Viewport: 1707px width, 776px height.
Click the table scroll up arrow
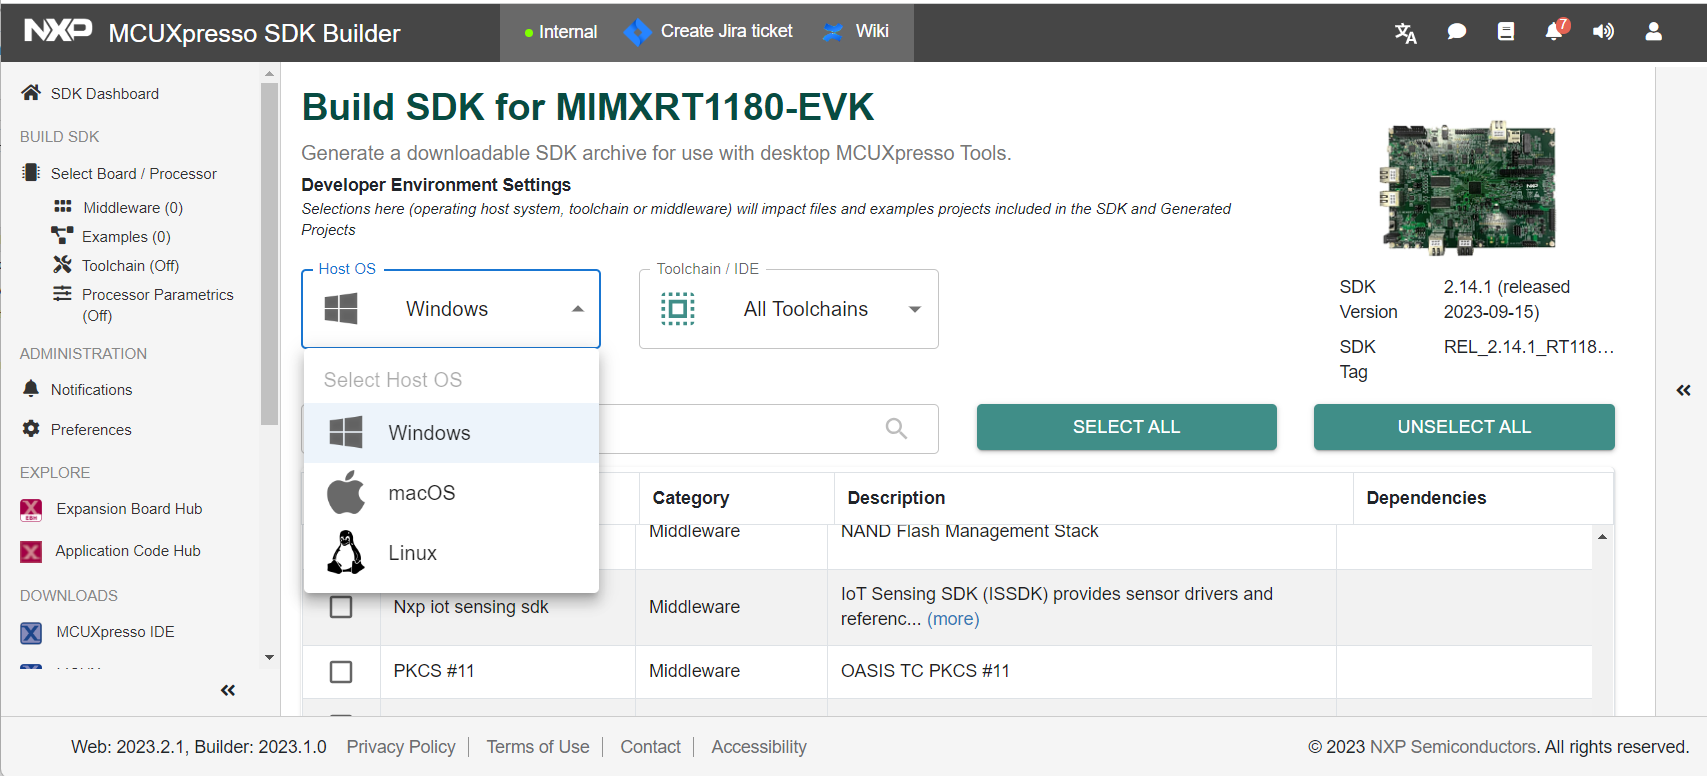coord(1602,537)
